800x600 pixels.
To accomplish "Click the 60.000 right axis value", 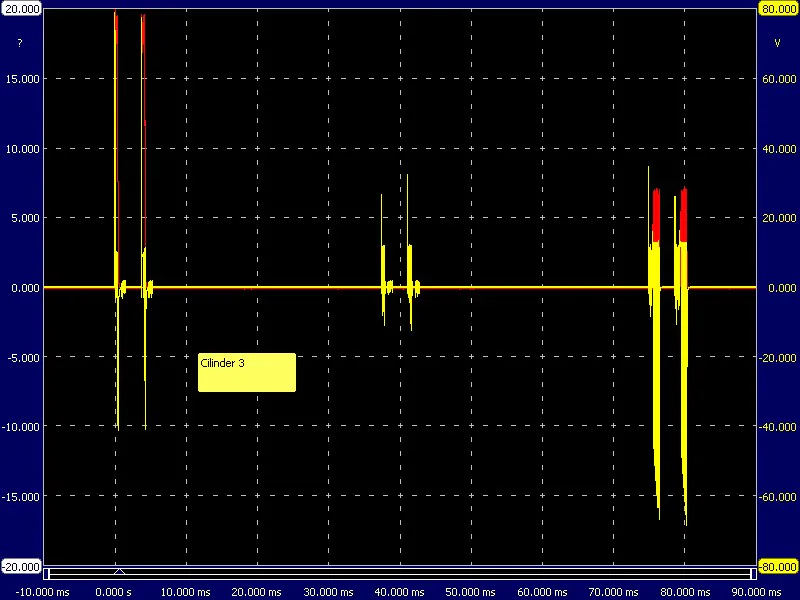I will click(x=779, y=79).
